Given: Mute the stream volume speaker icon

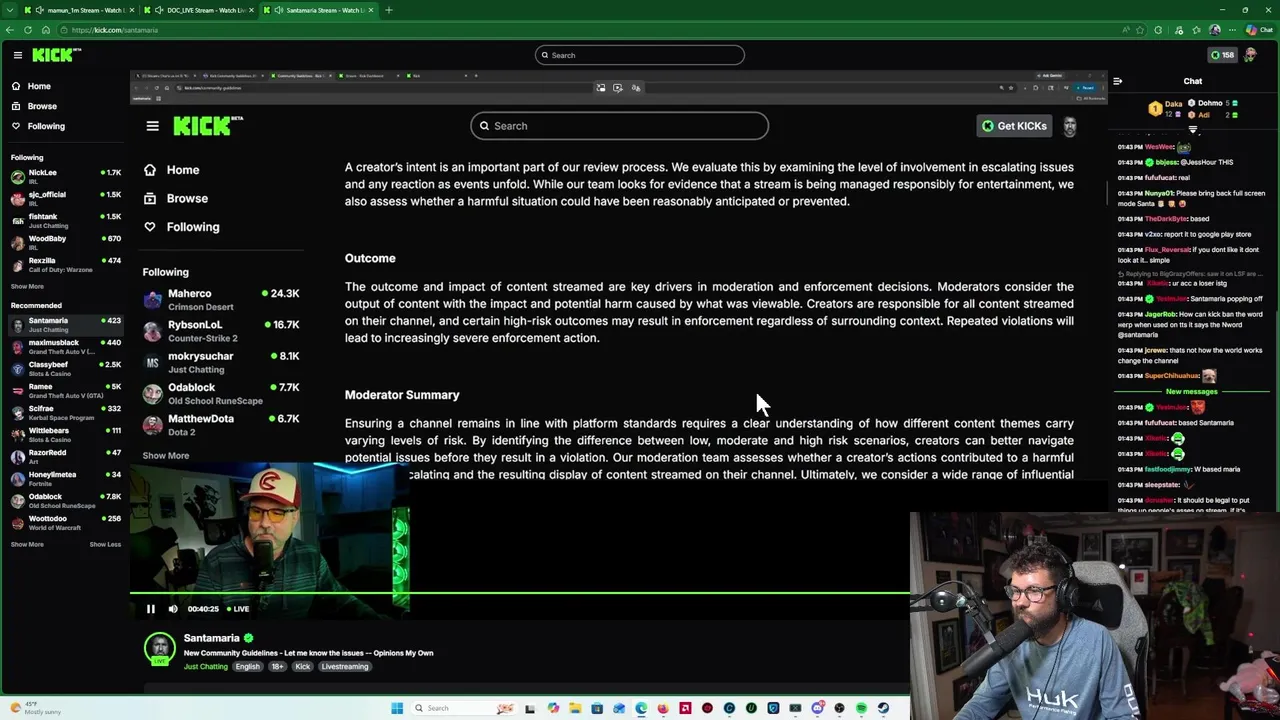Looking at the screenshot, I should (x=172, y=608).
